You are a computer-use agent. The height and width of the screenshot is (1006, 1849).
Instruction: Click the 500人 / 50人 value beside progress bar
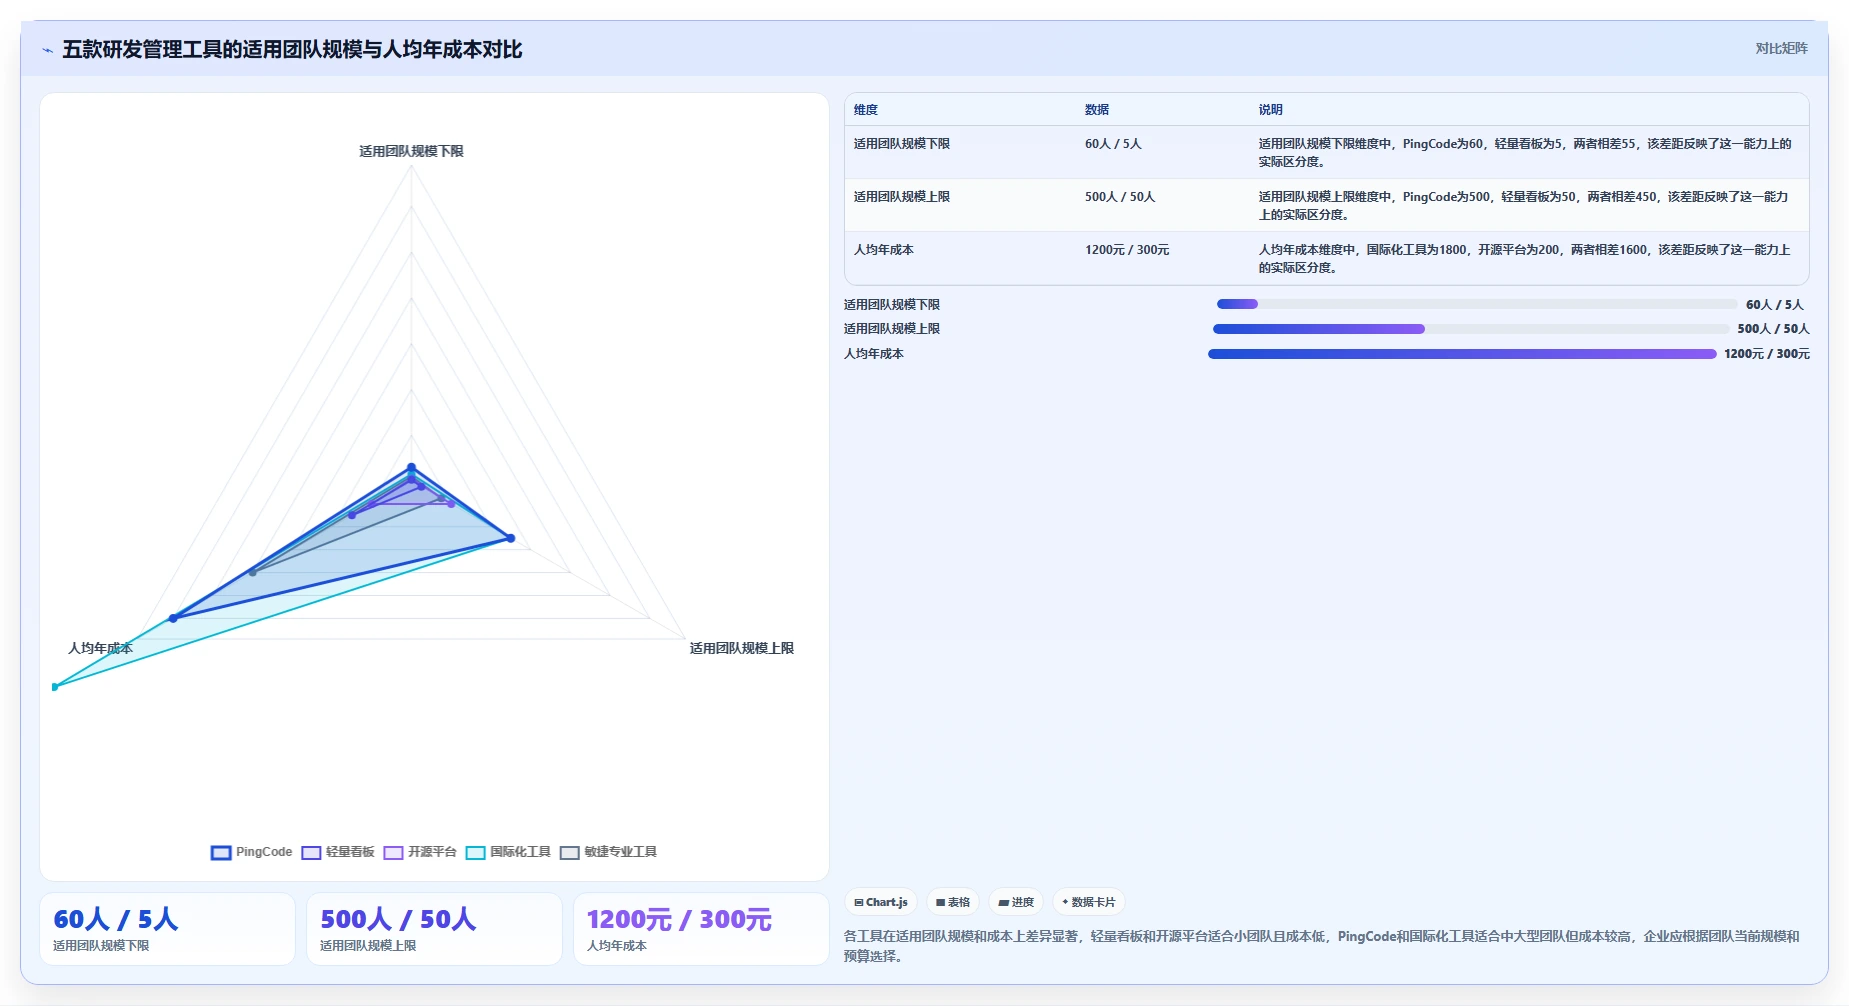(1774, 329)
